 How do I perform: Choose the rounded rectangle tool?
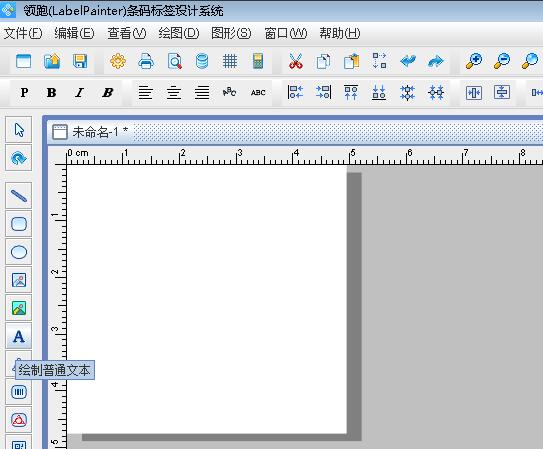19,224
